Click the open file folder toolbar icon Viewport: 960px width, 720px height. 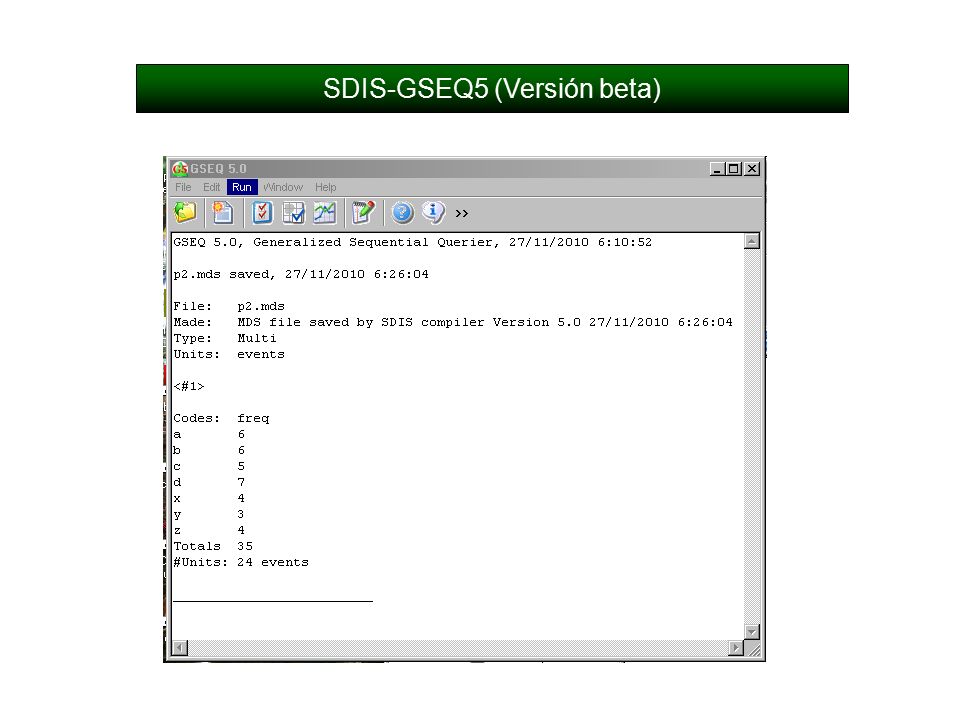185,212
